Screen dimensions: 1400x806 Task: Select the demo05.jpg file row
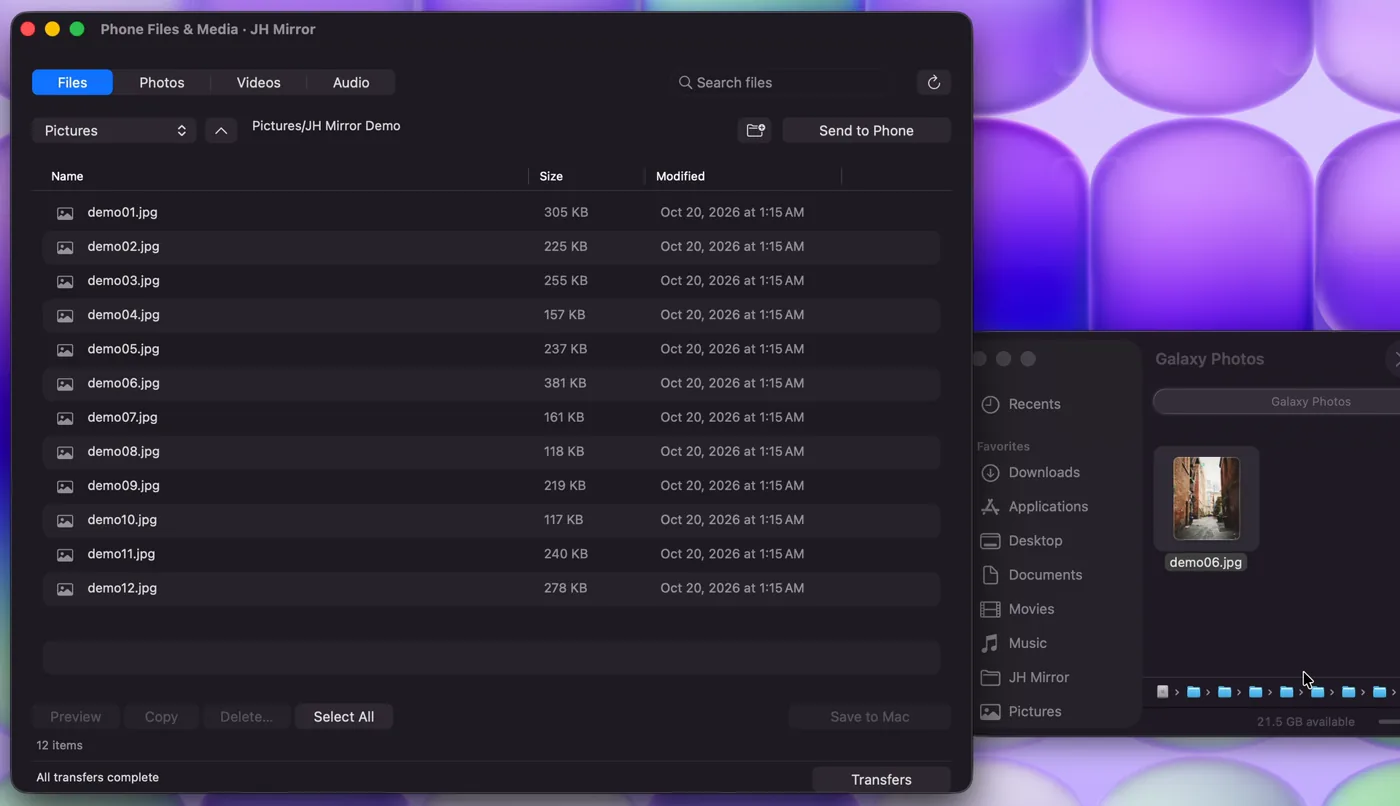pos(491,349)
